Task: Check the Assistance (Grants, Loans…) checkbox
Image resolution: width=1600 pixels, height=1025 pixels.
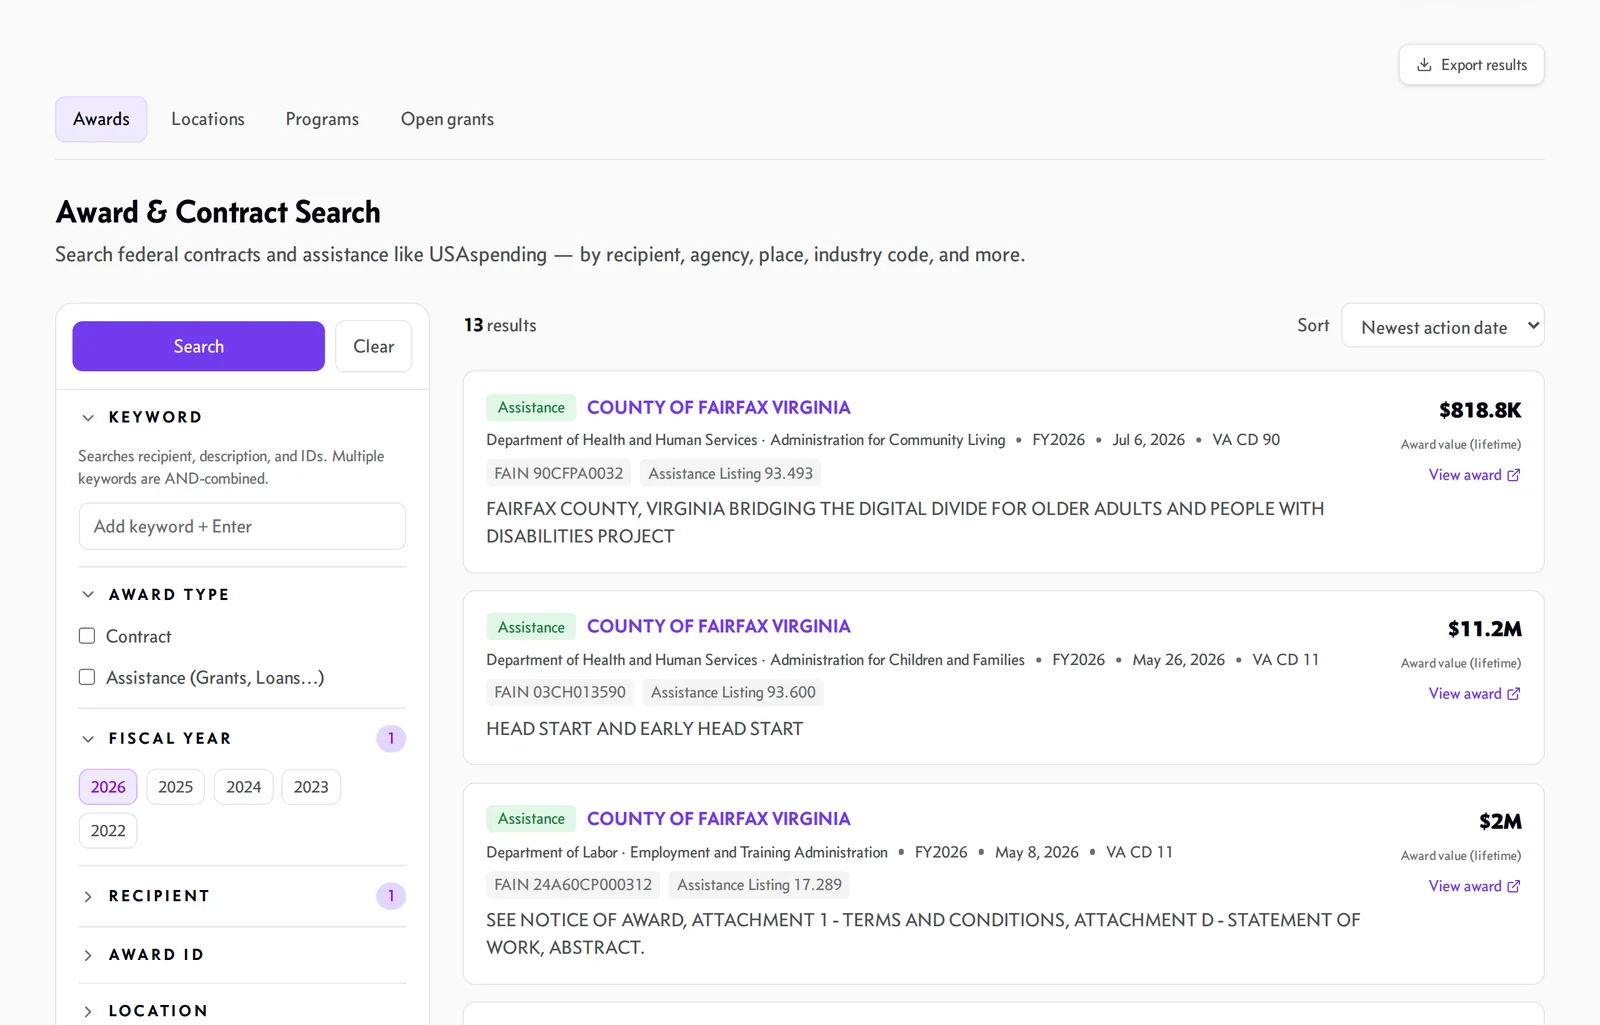Action: point(87,677)
